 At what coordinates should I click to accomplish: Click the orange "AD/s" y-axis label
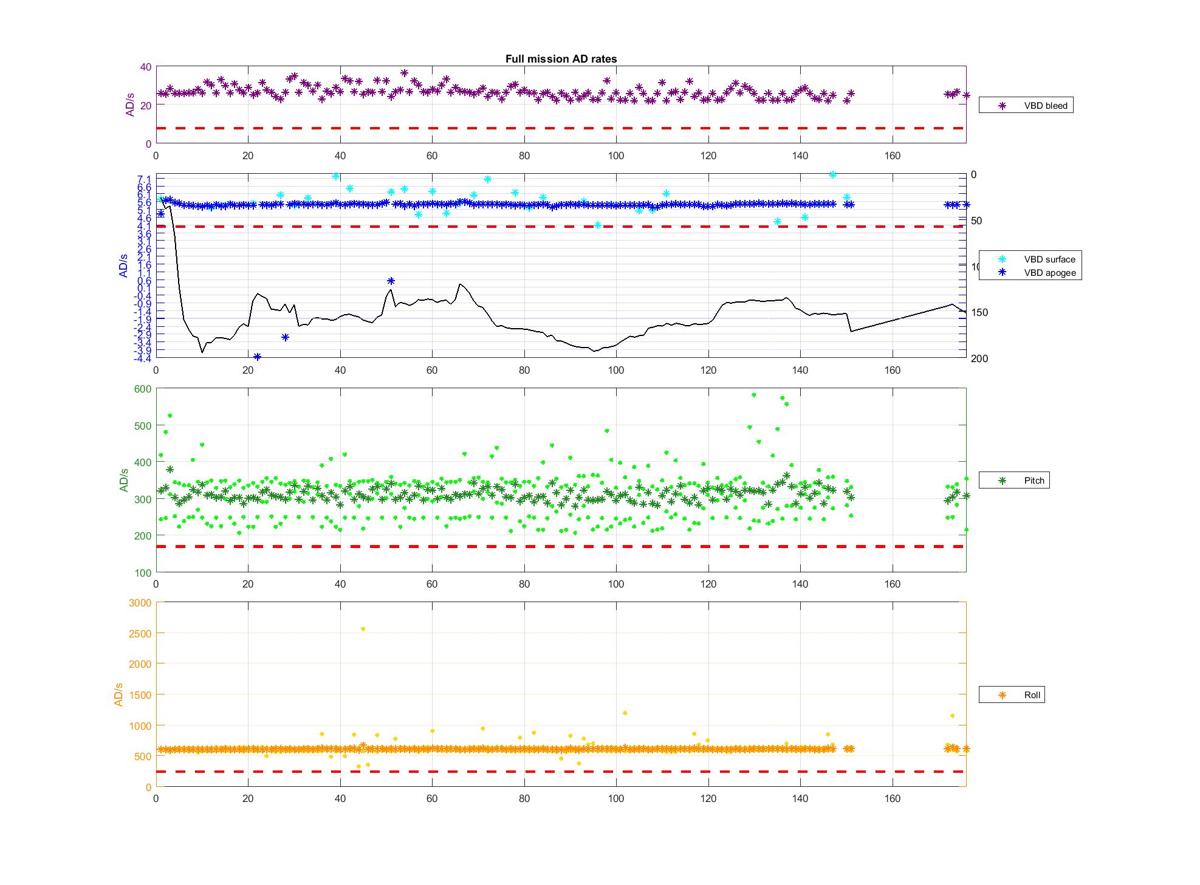tap(118, 694)
